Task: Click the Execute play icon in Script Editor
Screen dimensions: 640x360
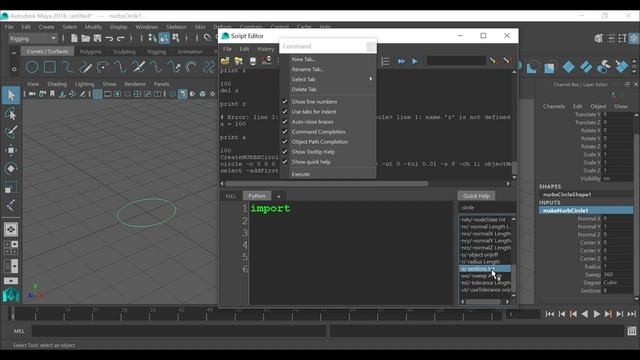Action: pos(415,61)
